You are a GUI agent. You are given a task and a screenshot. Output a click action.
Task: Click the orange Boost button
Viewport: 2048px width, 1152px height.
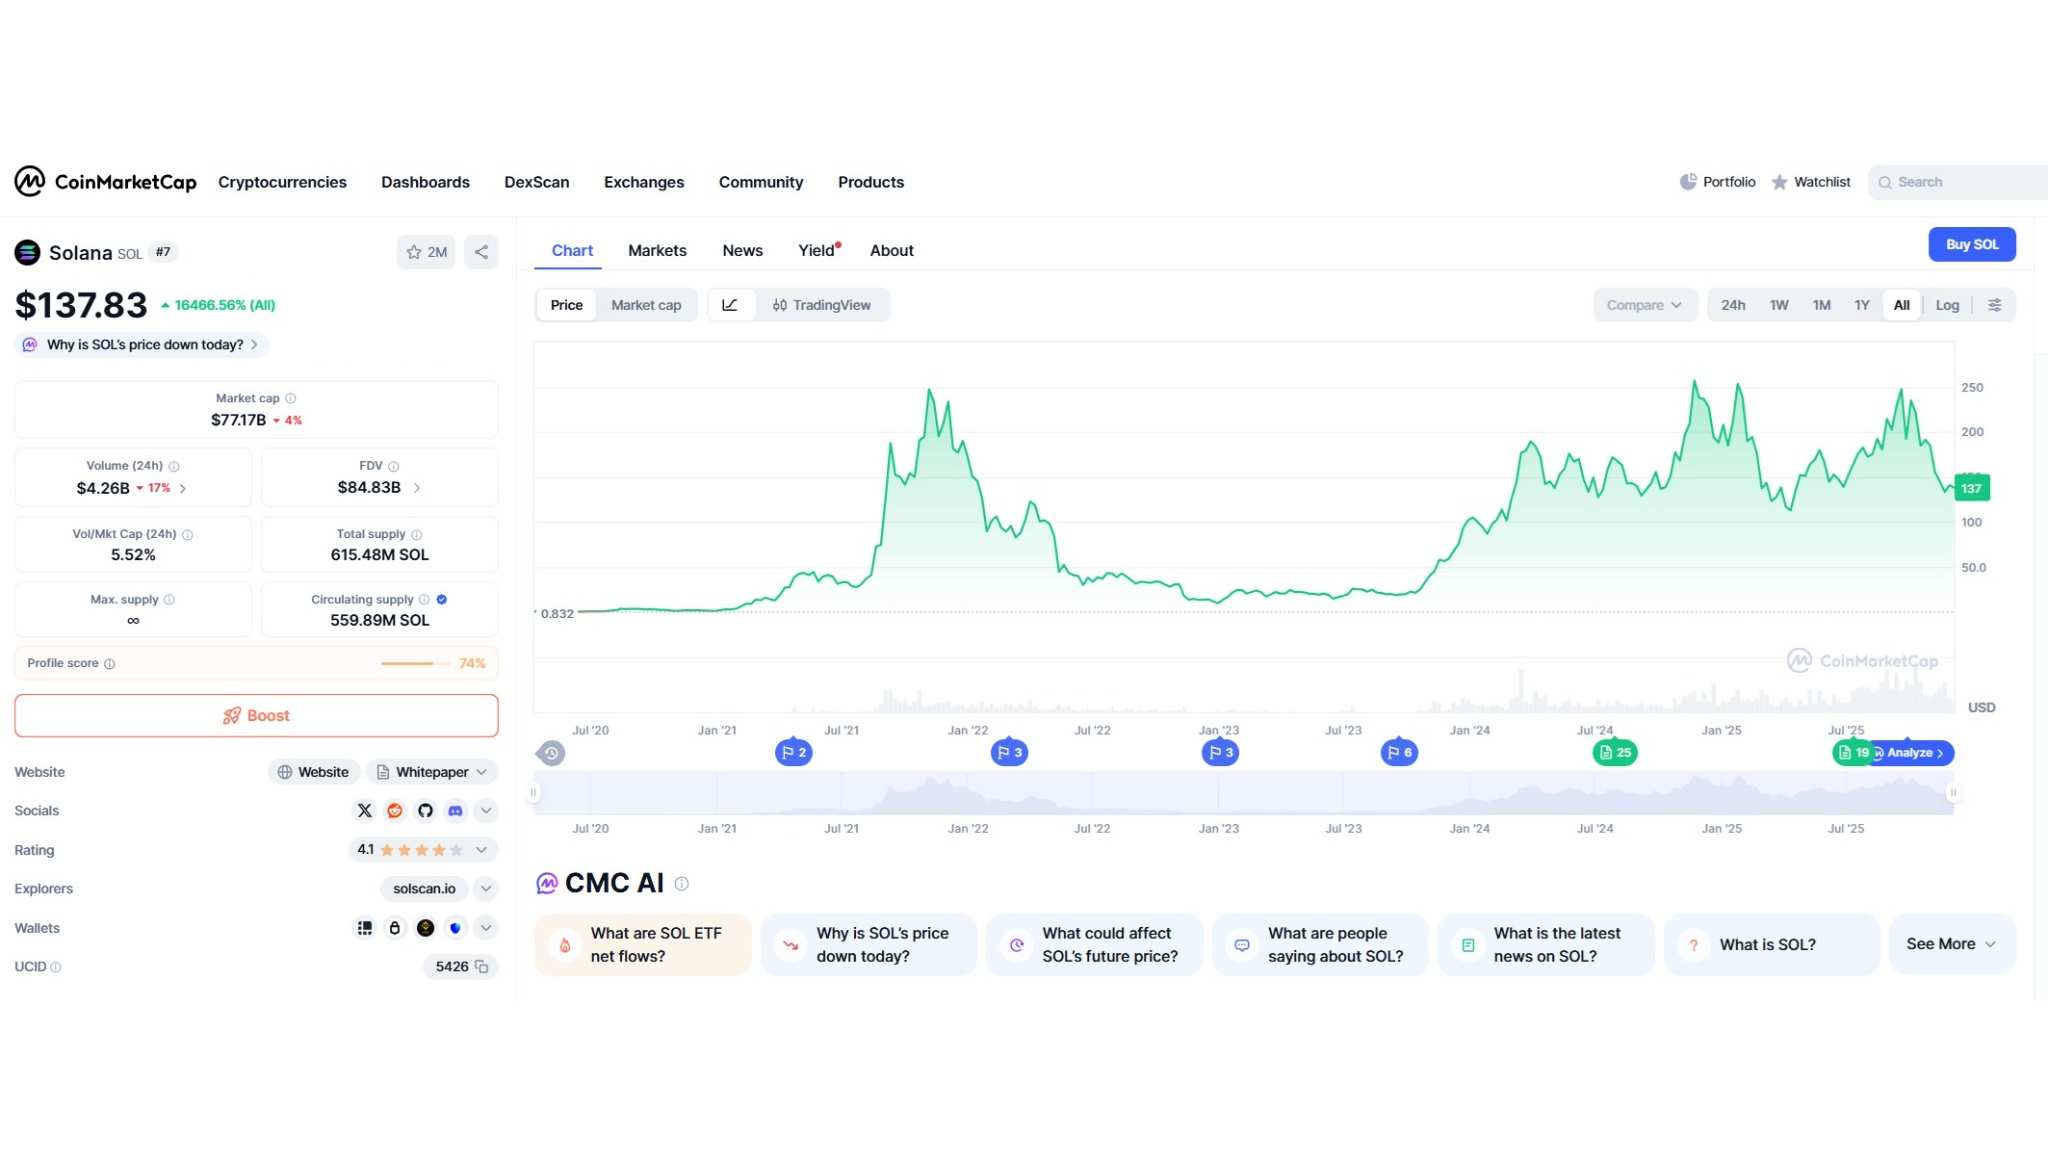[x=256, y=716]
